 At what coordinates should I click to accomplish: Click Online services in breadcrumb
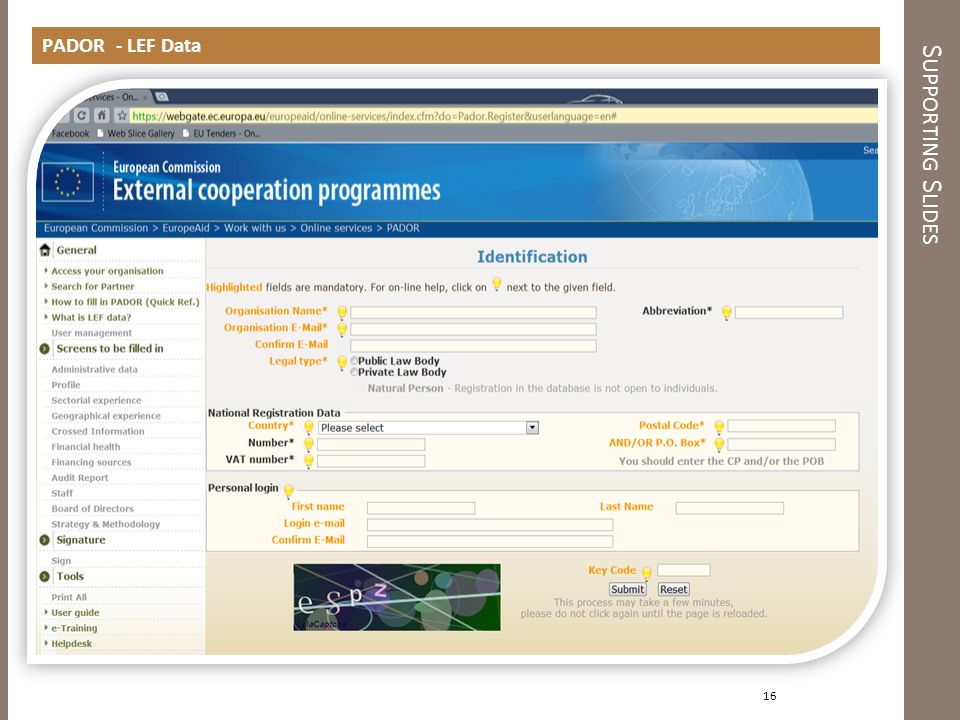point(336,228)
